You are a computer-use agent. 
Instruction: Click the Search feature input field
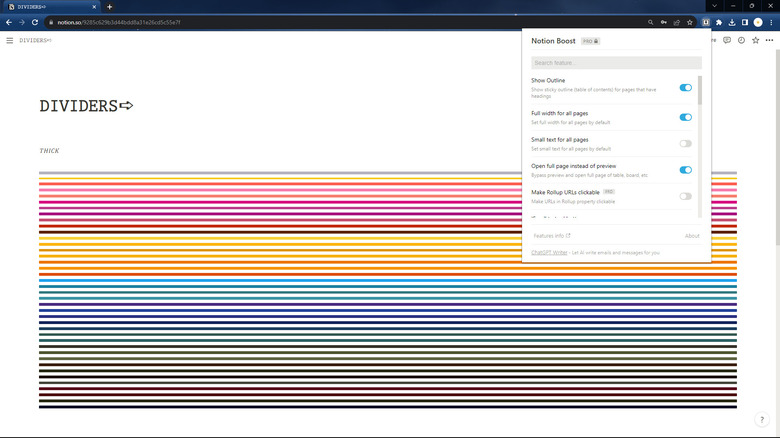[x=616, y=63]
